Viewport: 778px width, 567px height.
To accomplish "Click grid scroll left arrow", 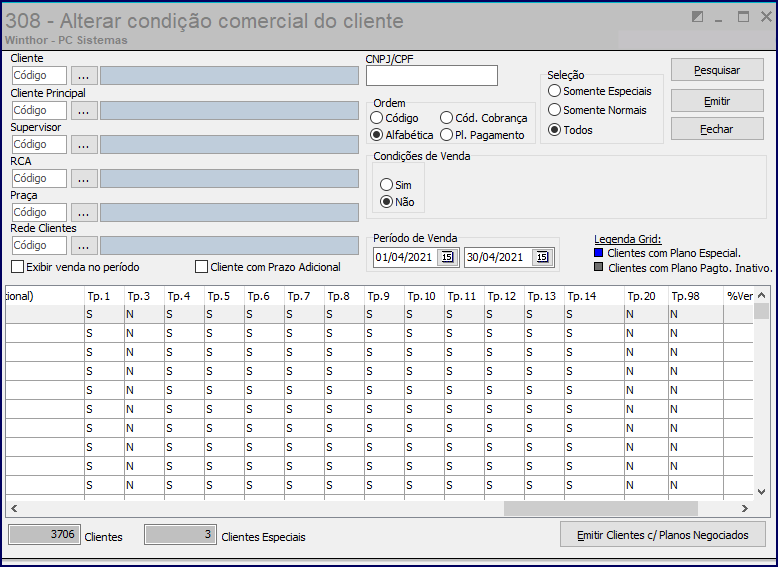I will (14, 508).
